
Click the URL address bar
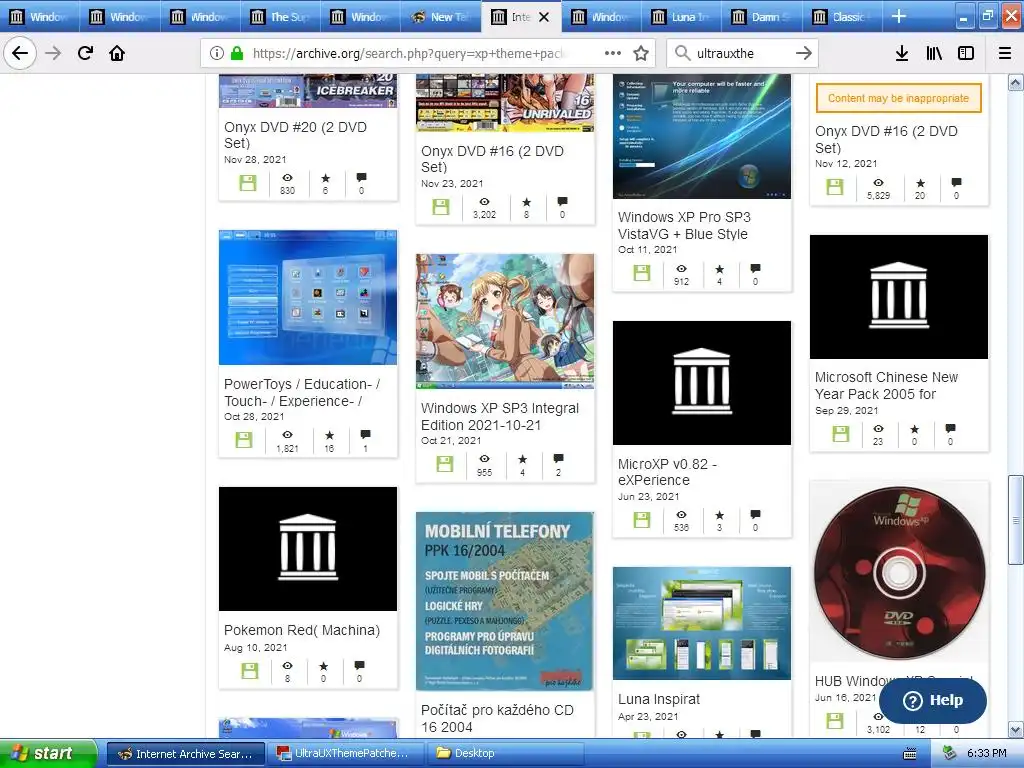click(408, 53)
